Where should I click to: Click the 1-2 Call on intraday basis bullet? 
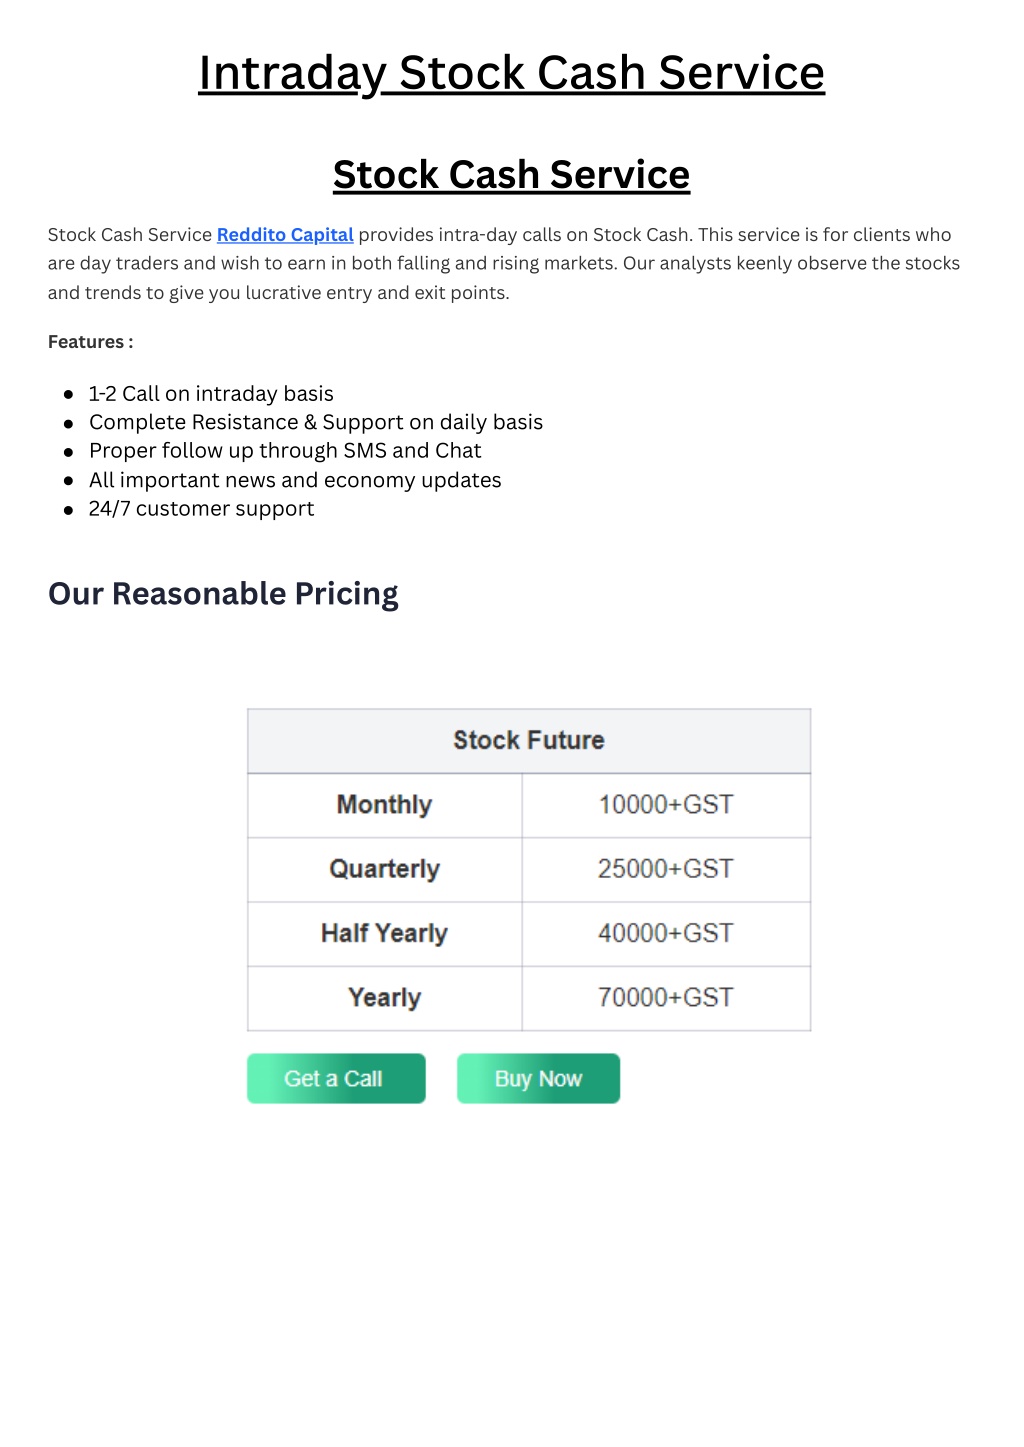(x=211, y=394)
